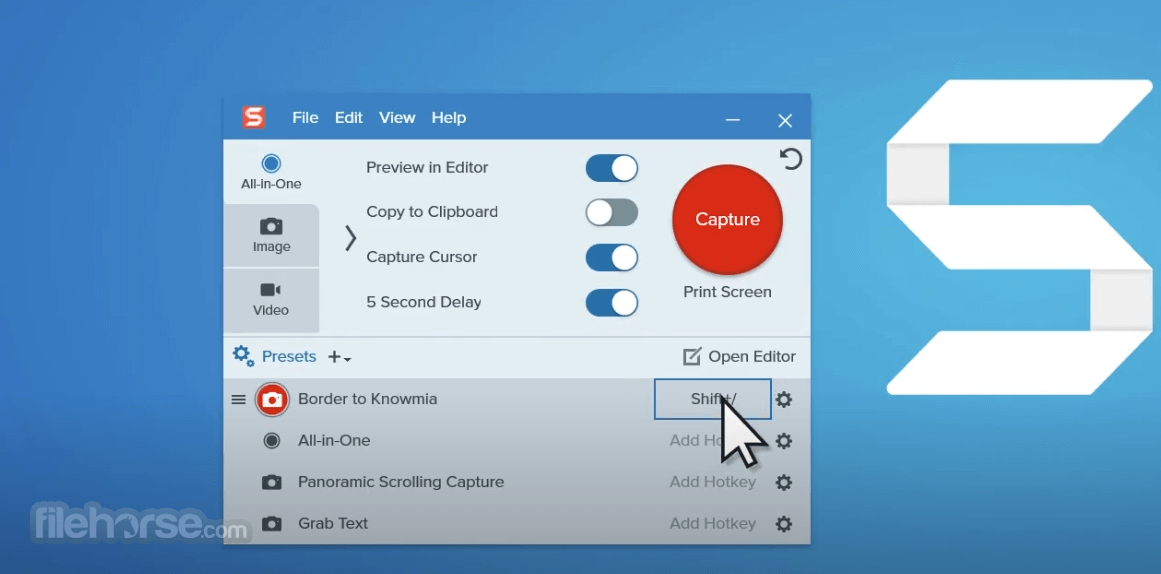Screen dimensions: 1161x574
Task: Turn off the 5 Second Delay toggle
Action: point(612,303)
